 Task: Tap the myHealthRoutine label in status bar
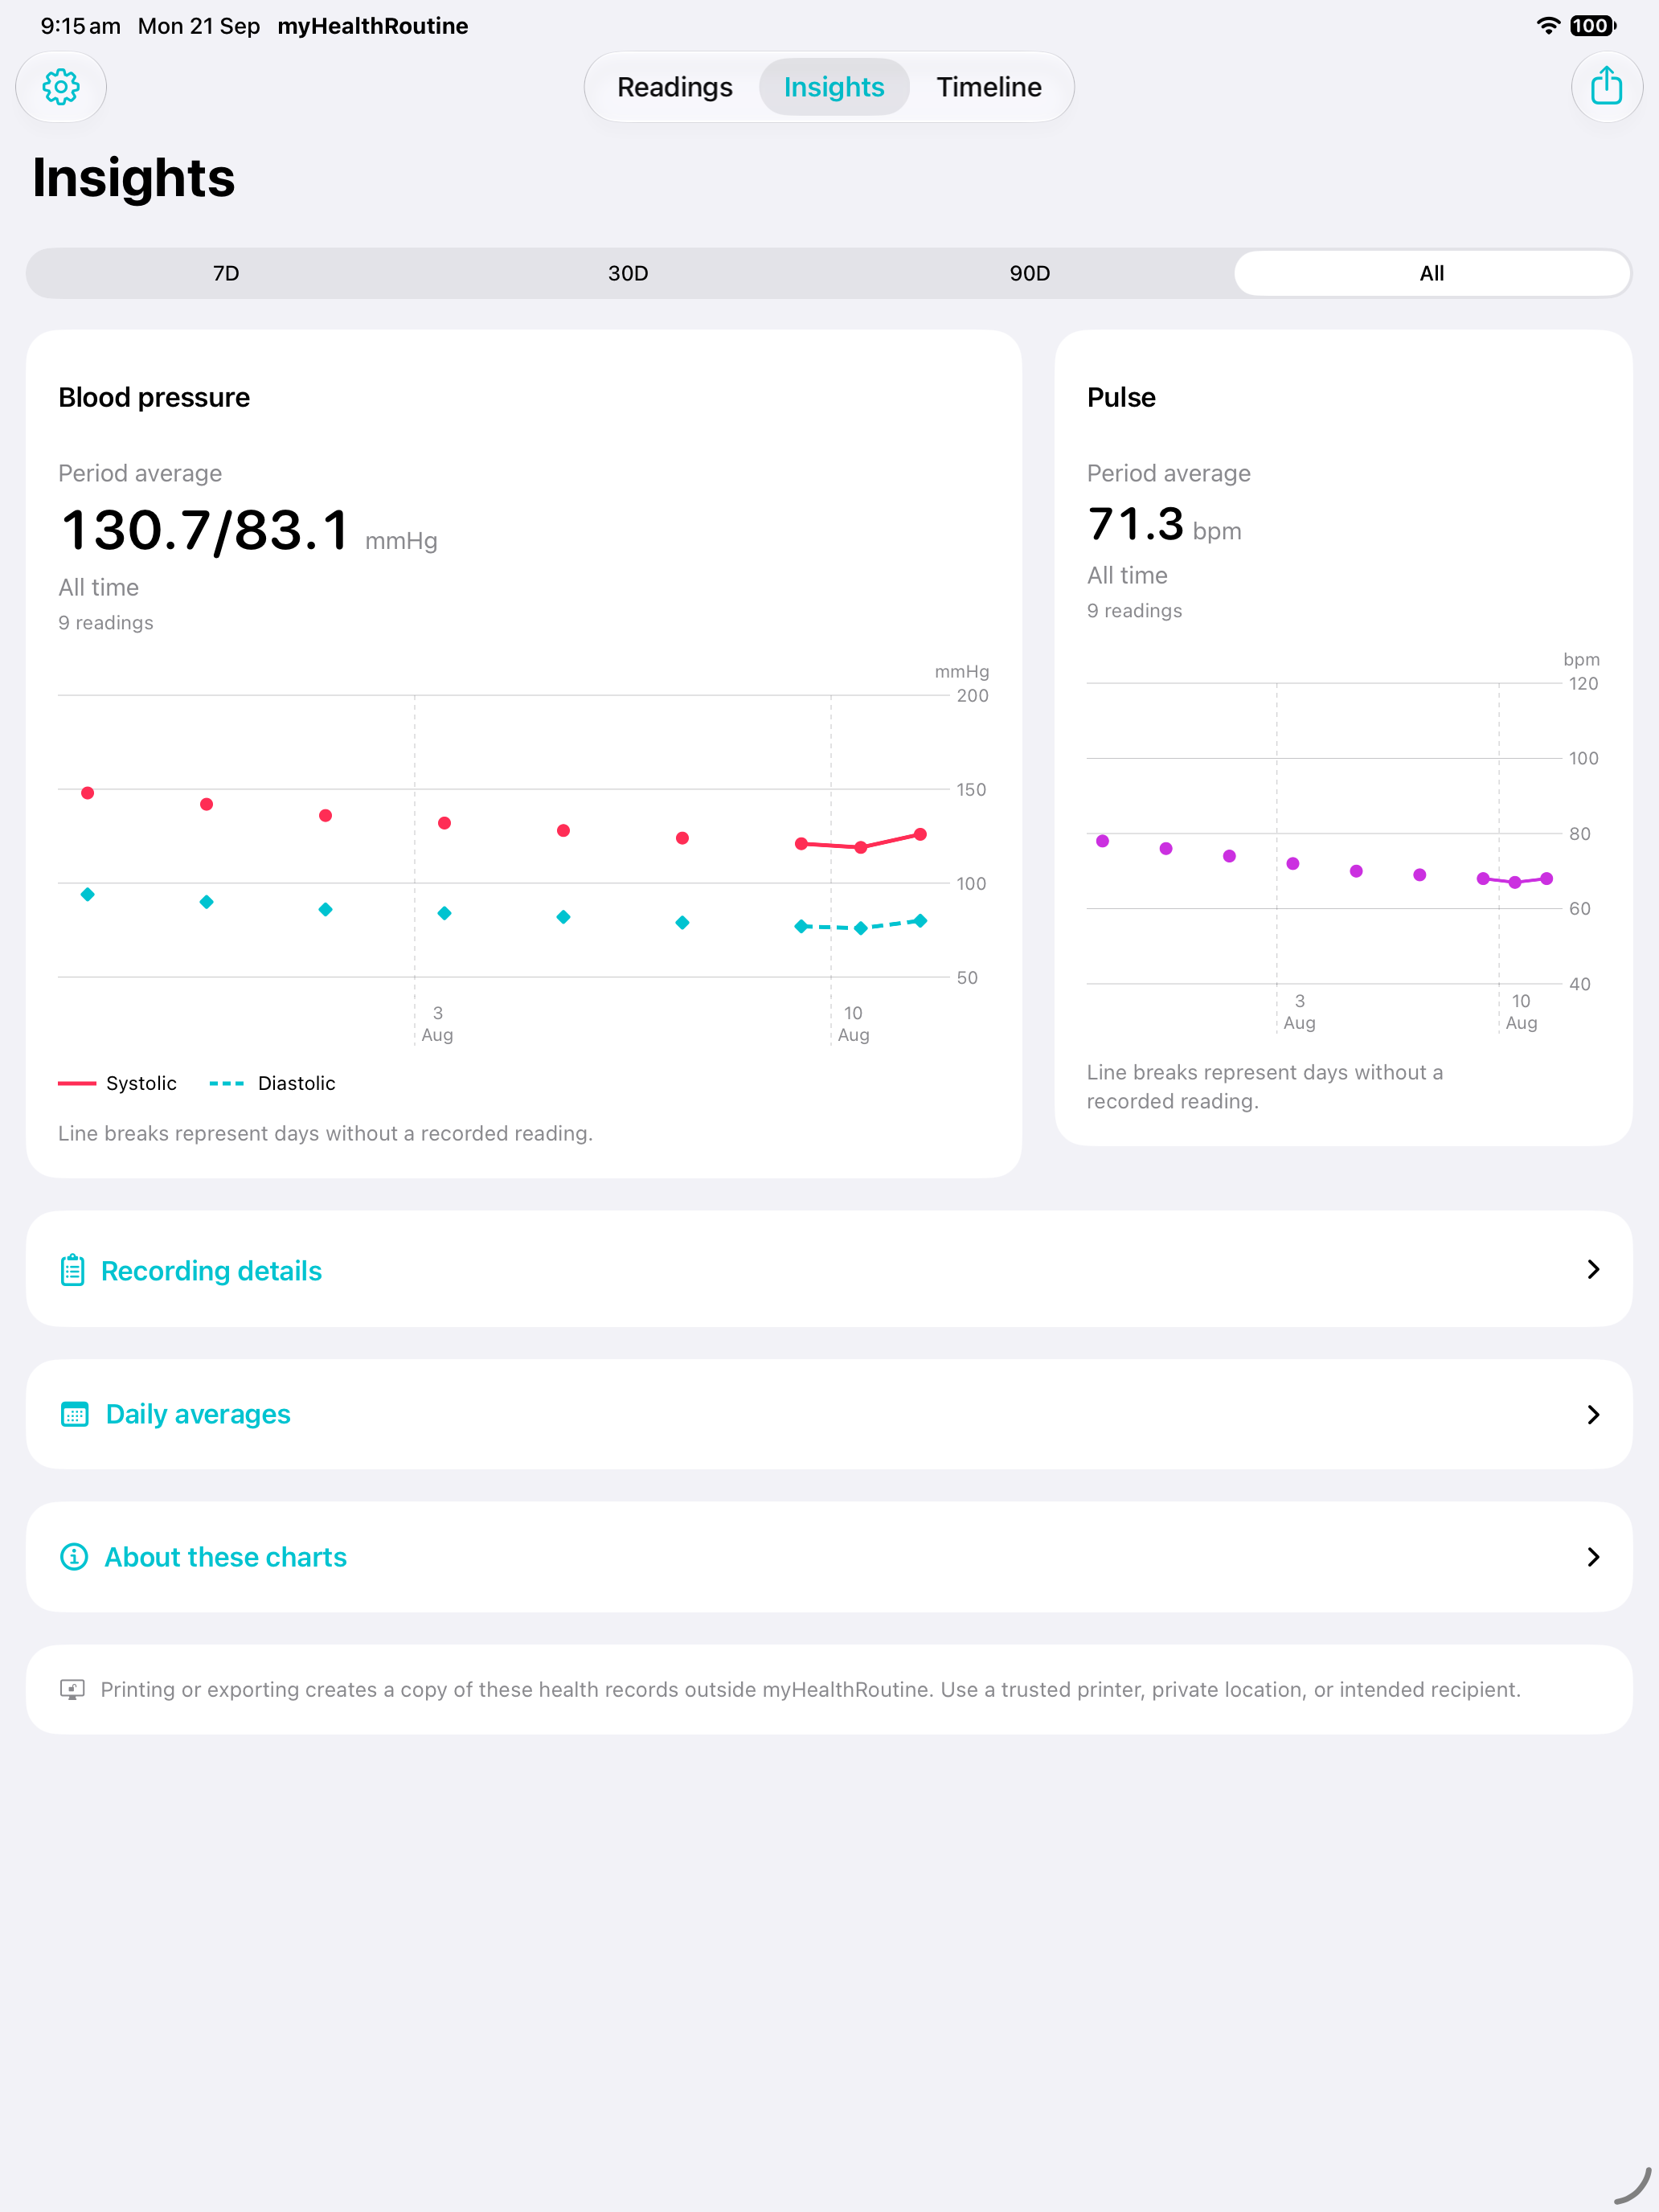coord(372,26)
